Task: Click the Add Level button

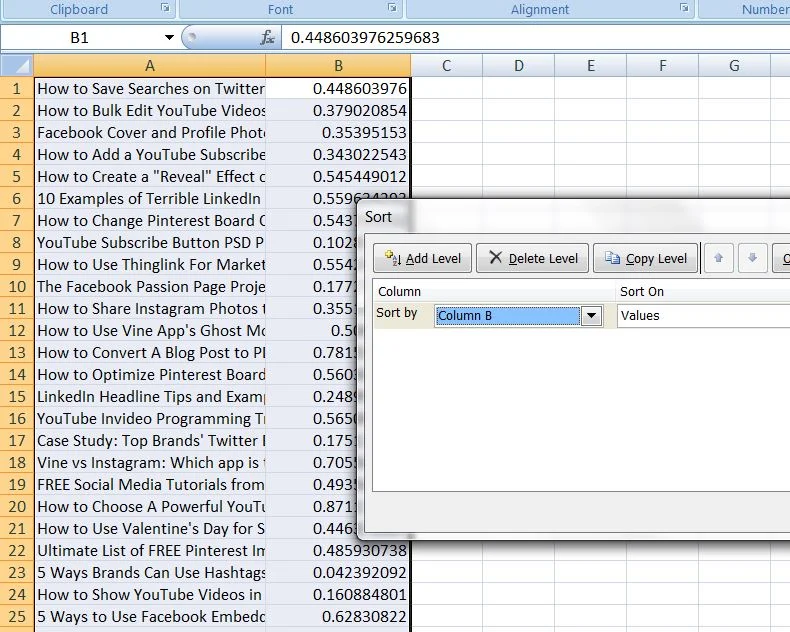Action: [423, 259]
